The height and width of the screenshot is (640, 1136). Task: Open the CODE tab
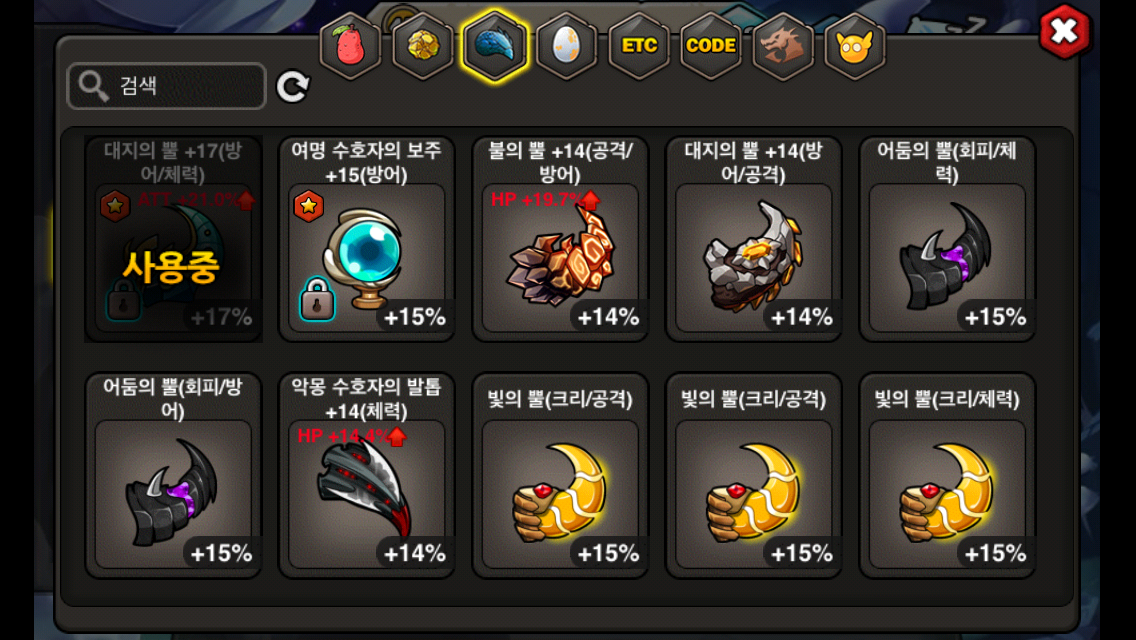pos(711,46)
